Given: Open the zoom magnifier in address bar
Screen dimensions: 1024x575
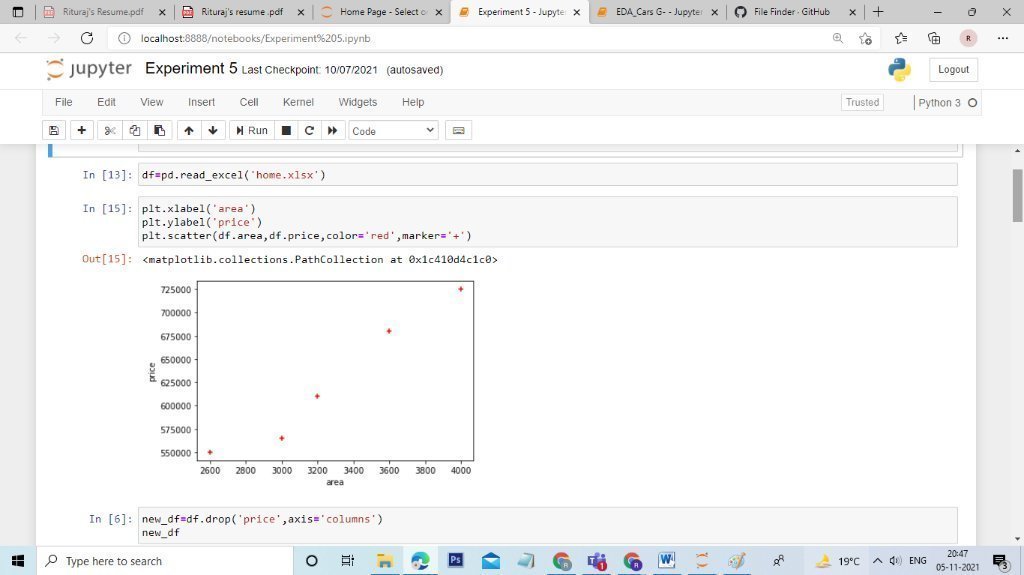Looking at the screenshot, I should (837, 39).
